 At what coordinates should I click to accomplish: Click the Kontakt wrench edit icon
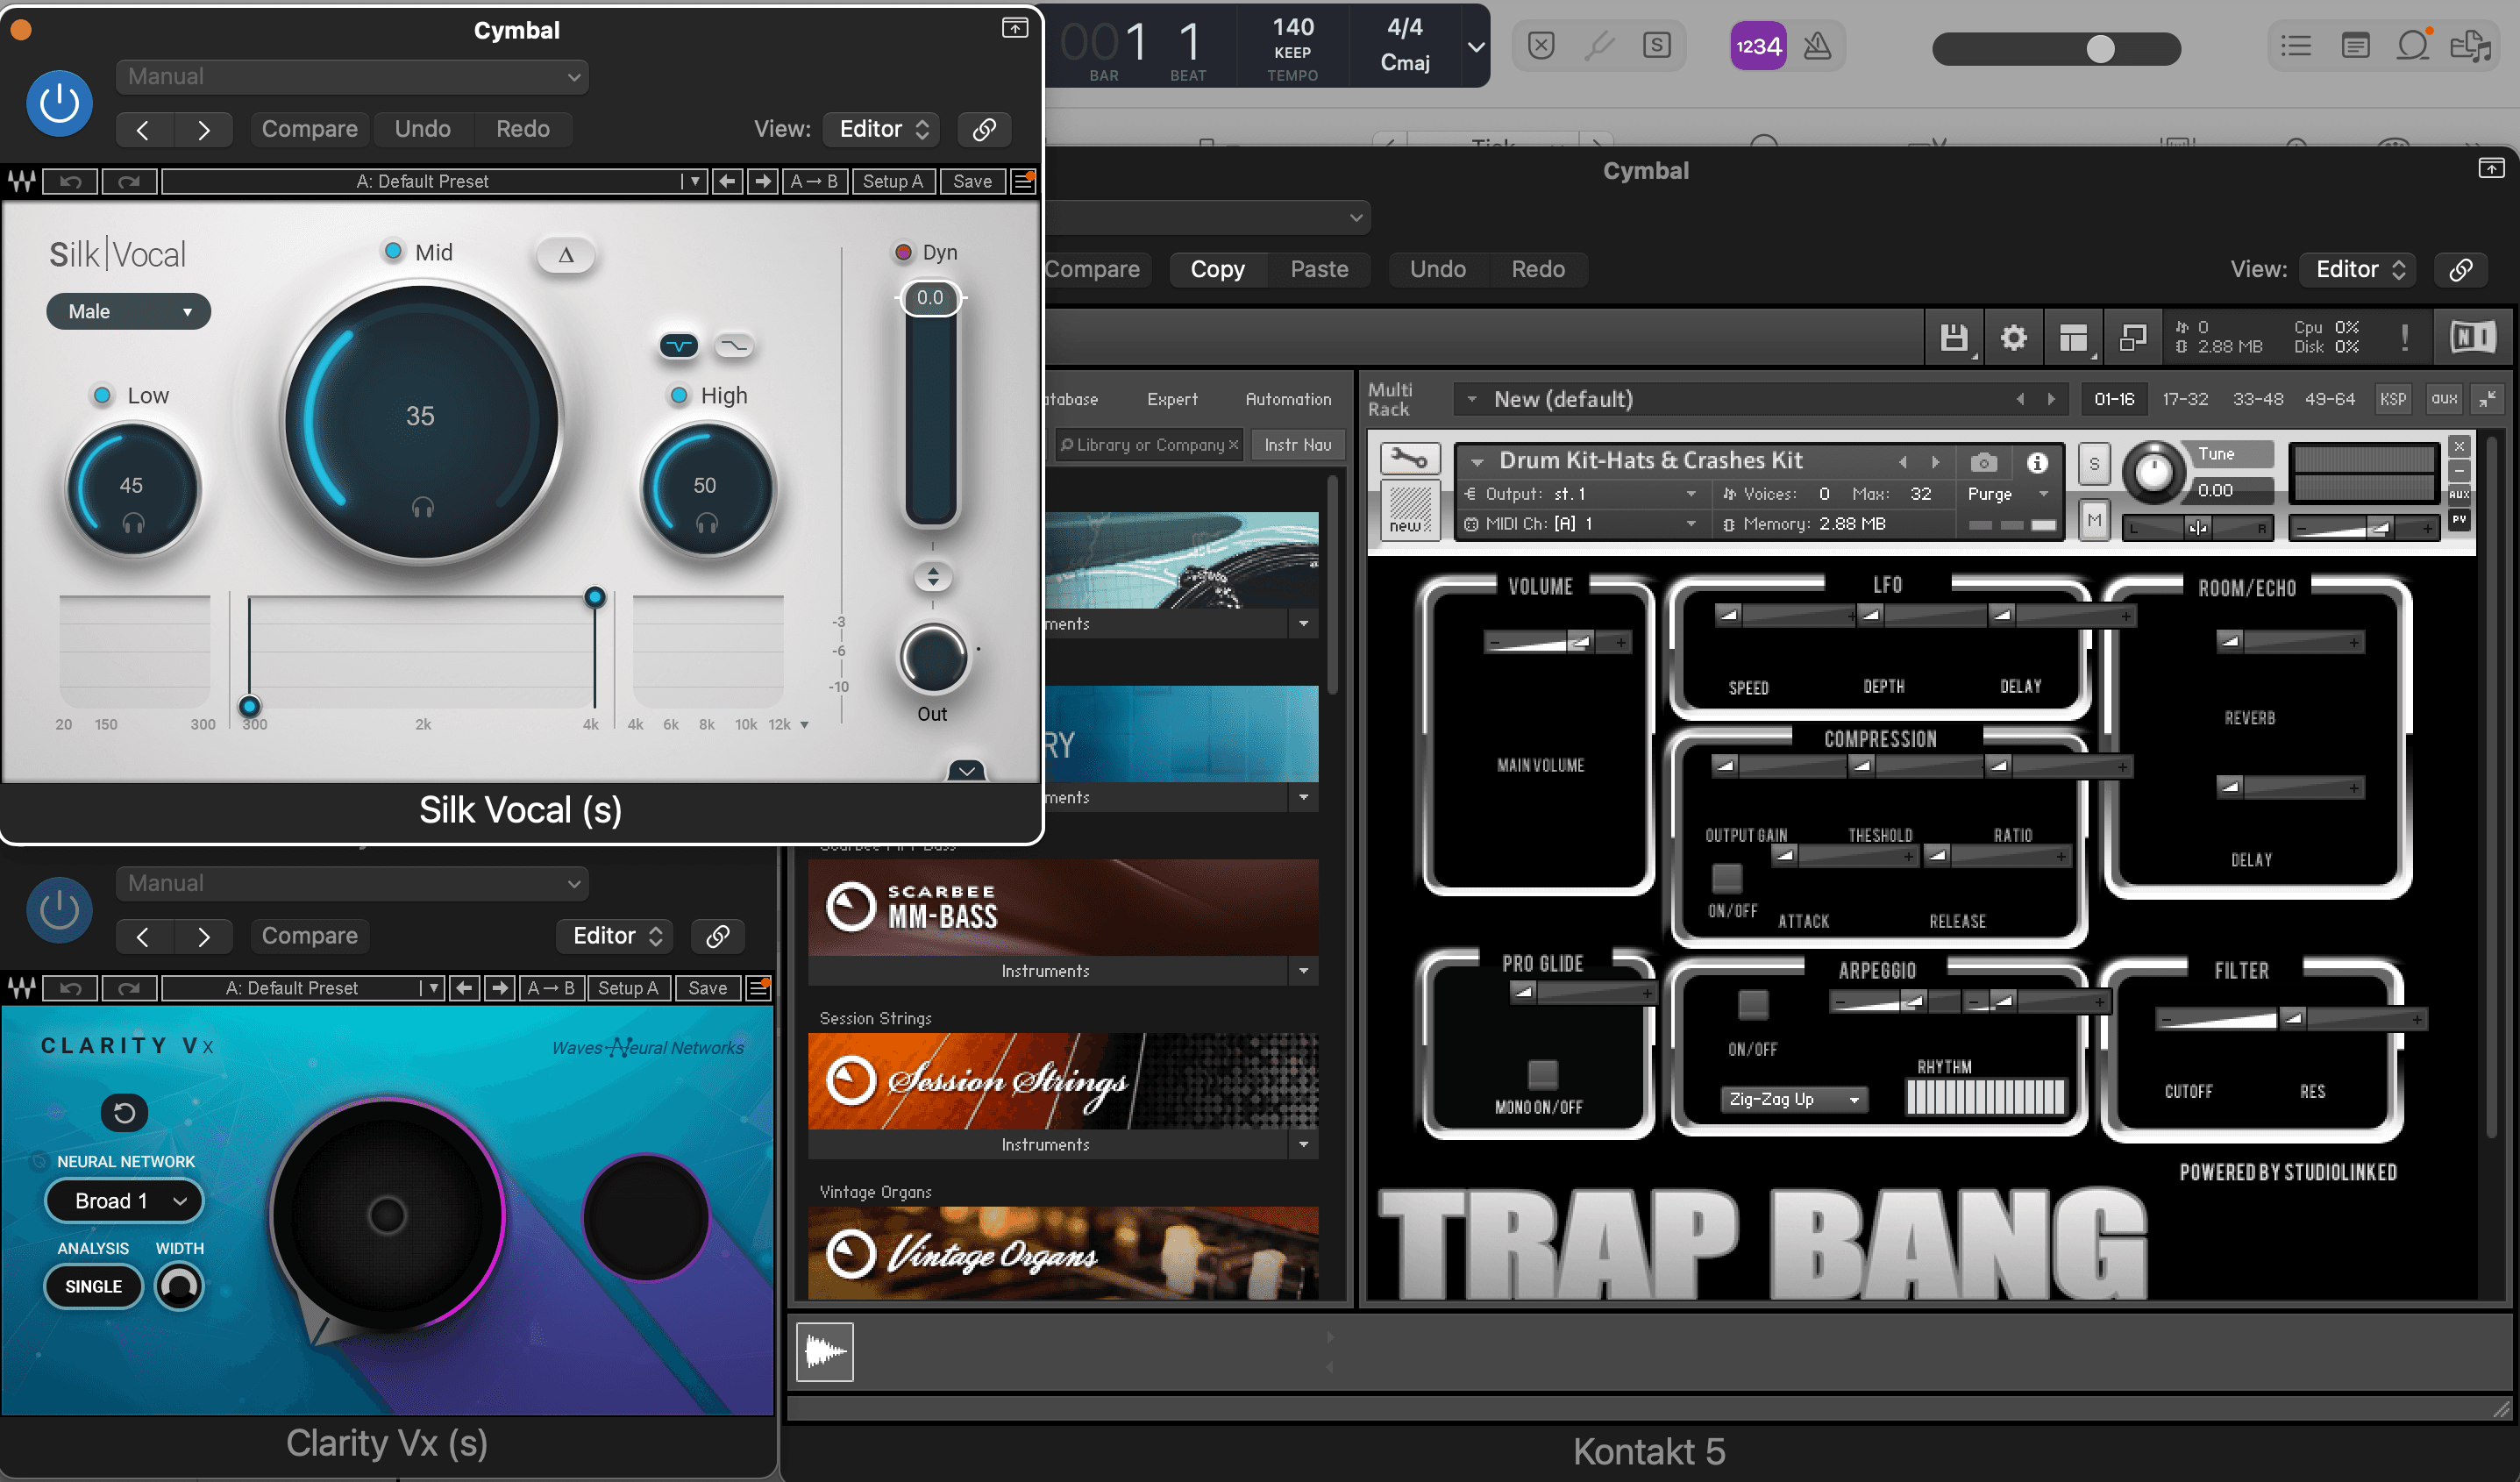pyautogui.click(x=1410, y=459)
